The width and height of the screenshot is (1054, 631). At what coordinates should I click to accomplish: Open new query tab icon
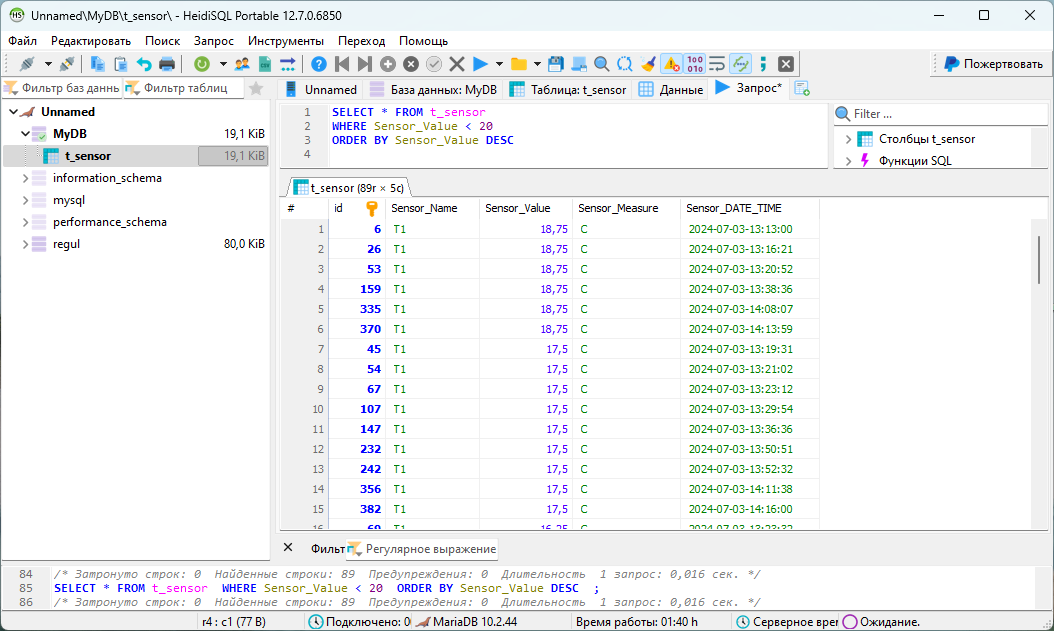tap(801, 89)
